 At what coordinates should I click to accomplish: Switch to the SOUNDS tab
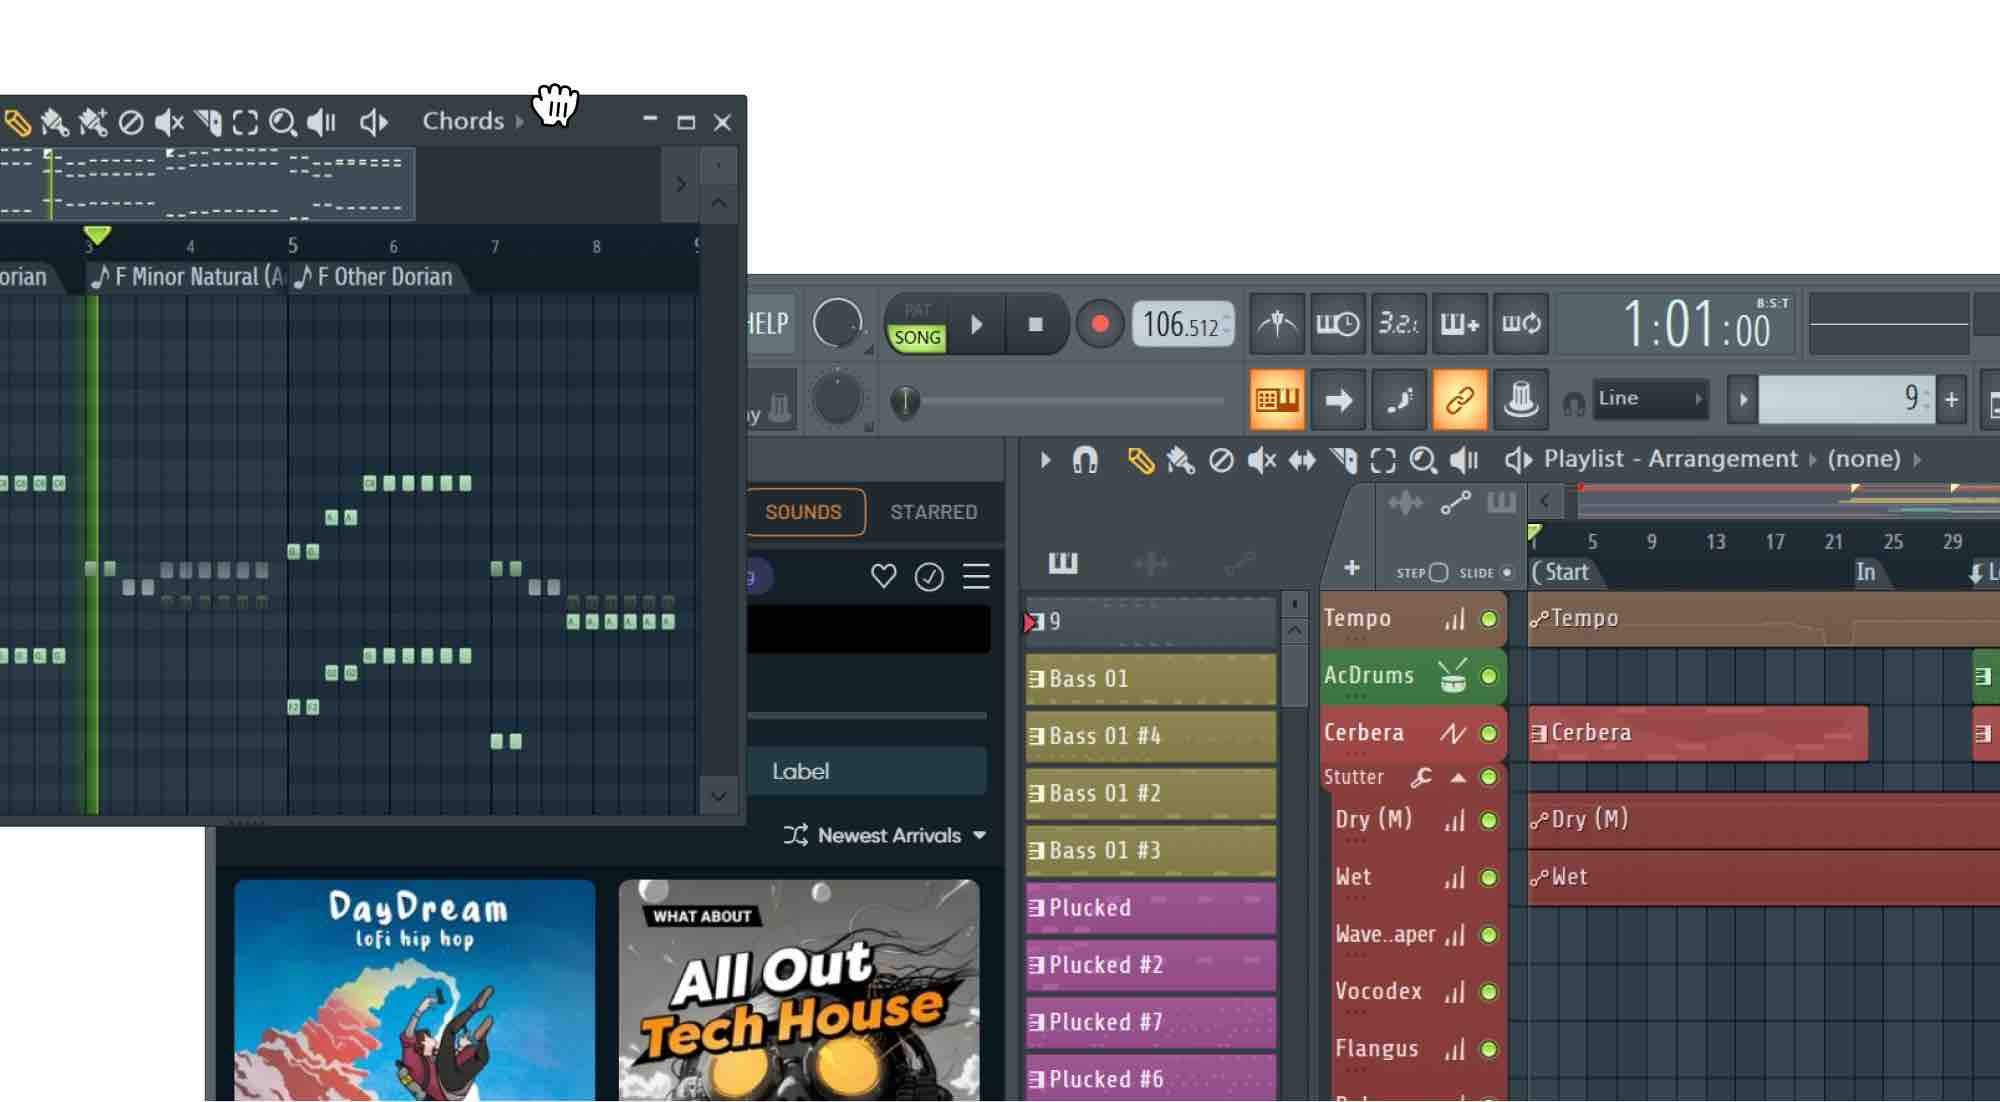click(x=803, y=512)
